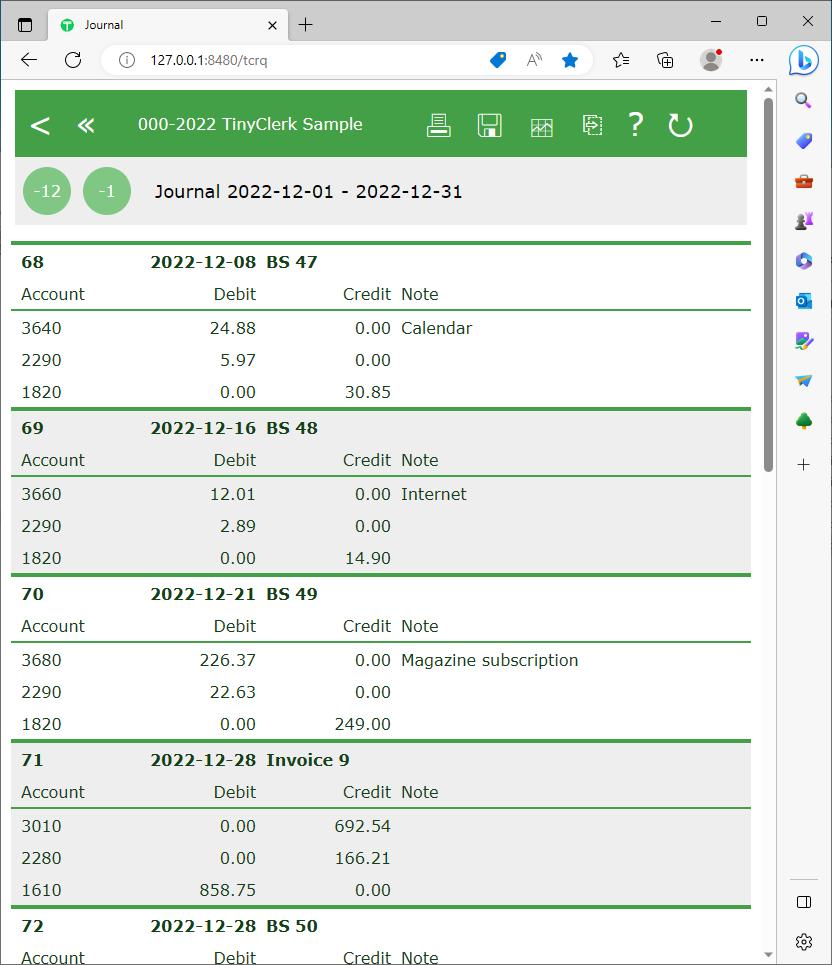Print the journal using printer icon
The height and width of the screenshot is (965, 832).
click(x=438, y=125)
